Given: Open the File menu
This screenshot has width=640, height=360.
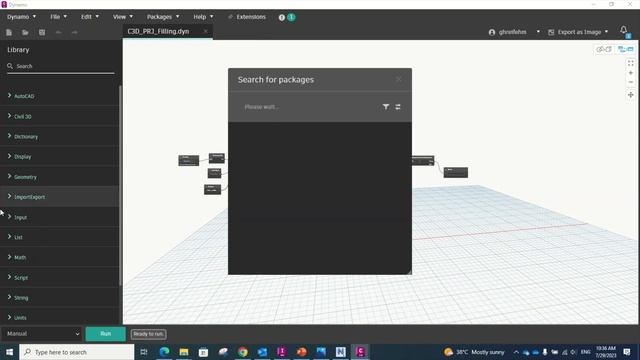Looking at the screenshot, I should (58, 17).
